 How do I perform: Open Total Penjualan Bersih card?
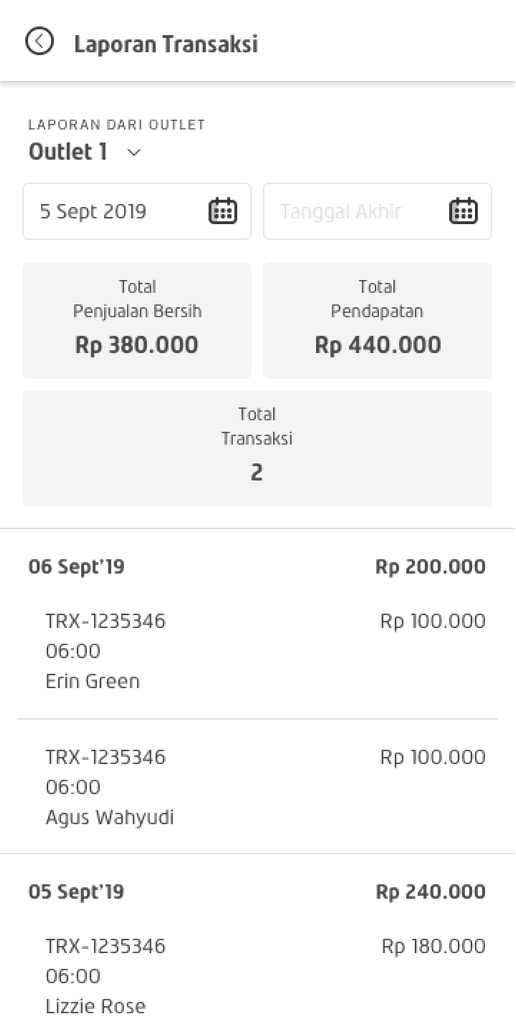click(x=137, y=321)
